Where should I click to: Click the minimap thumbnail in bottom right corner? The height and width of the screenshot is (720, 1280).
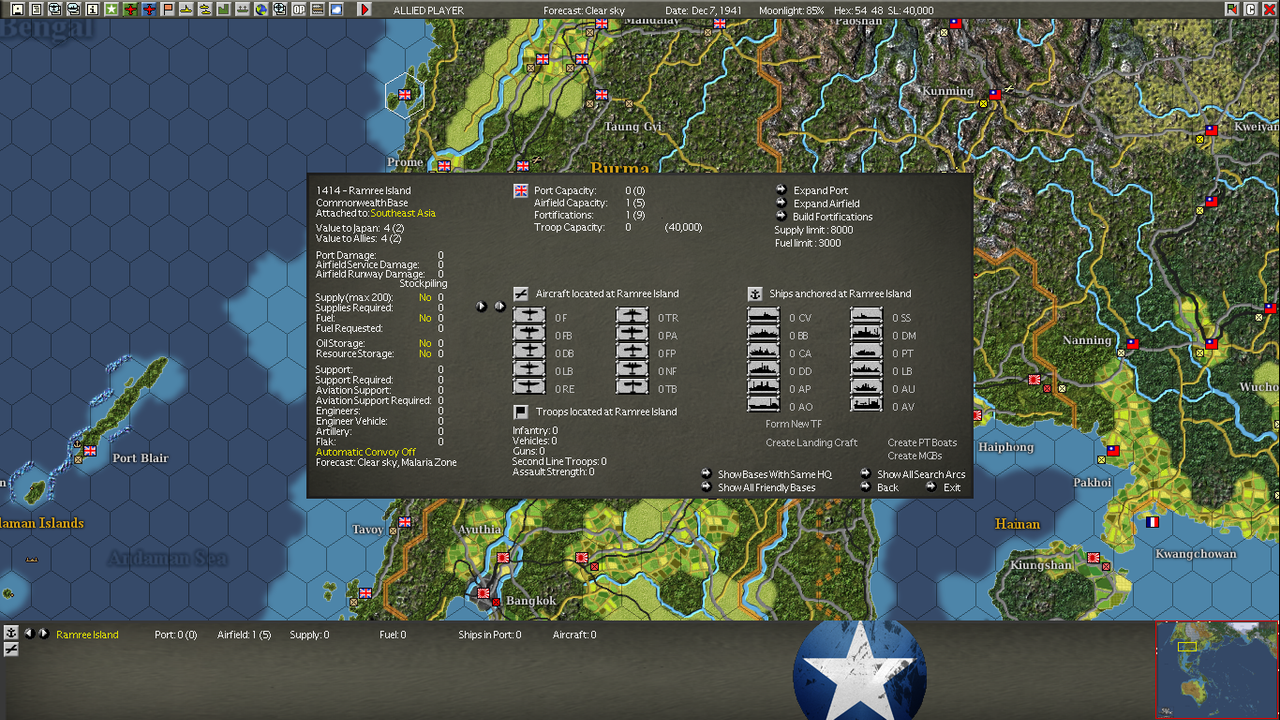click(x=1217, y=669)
